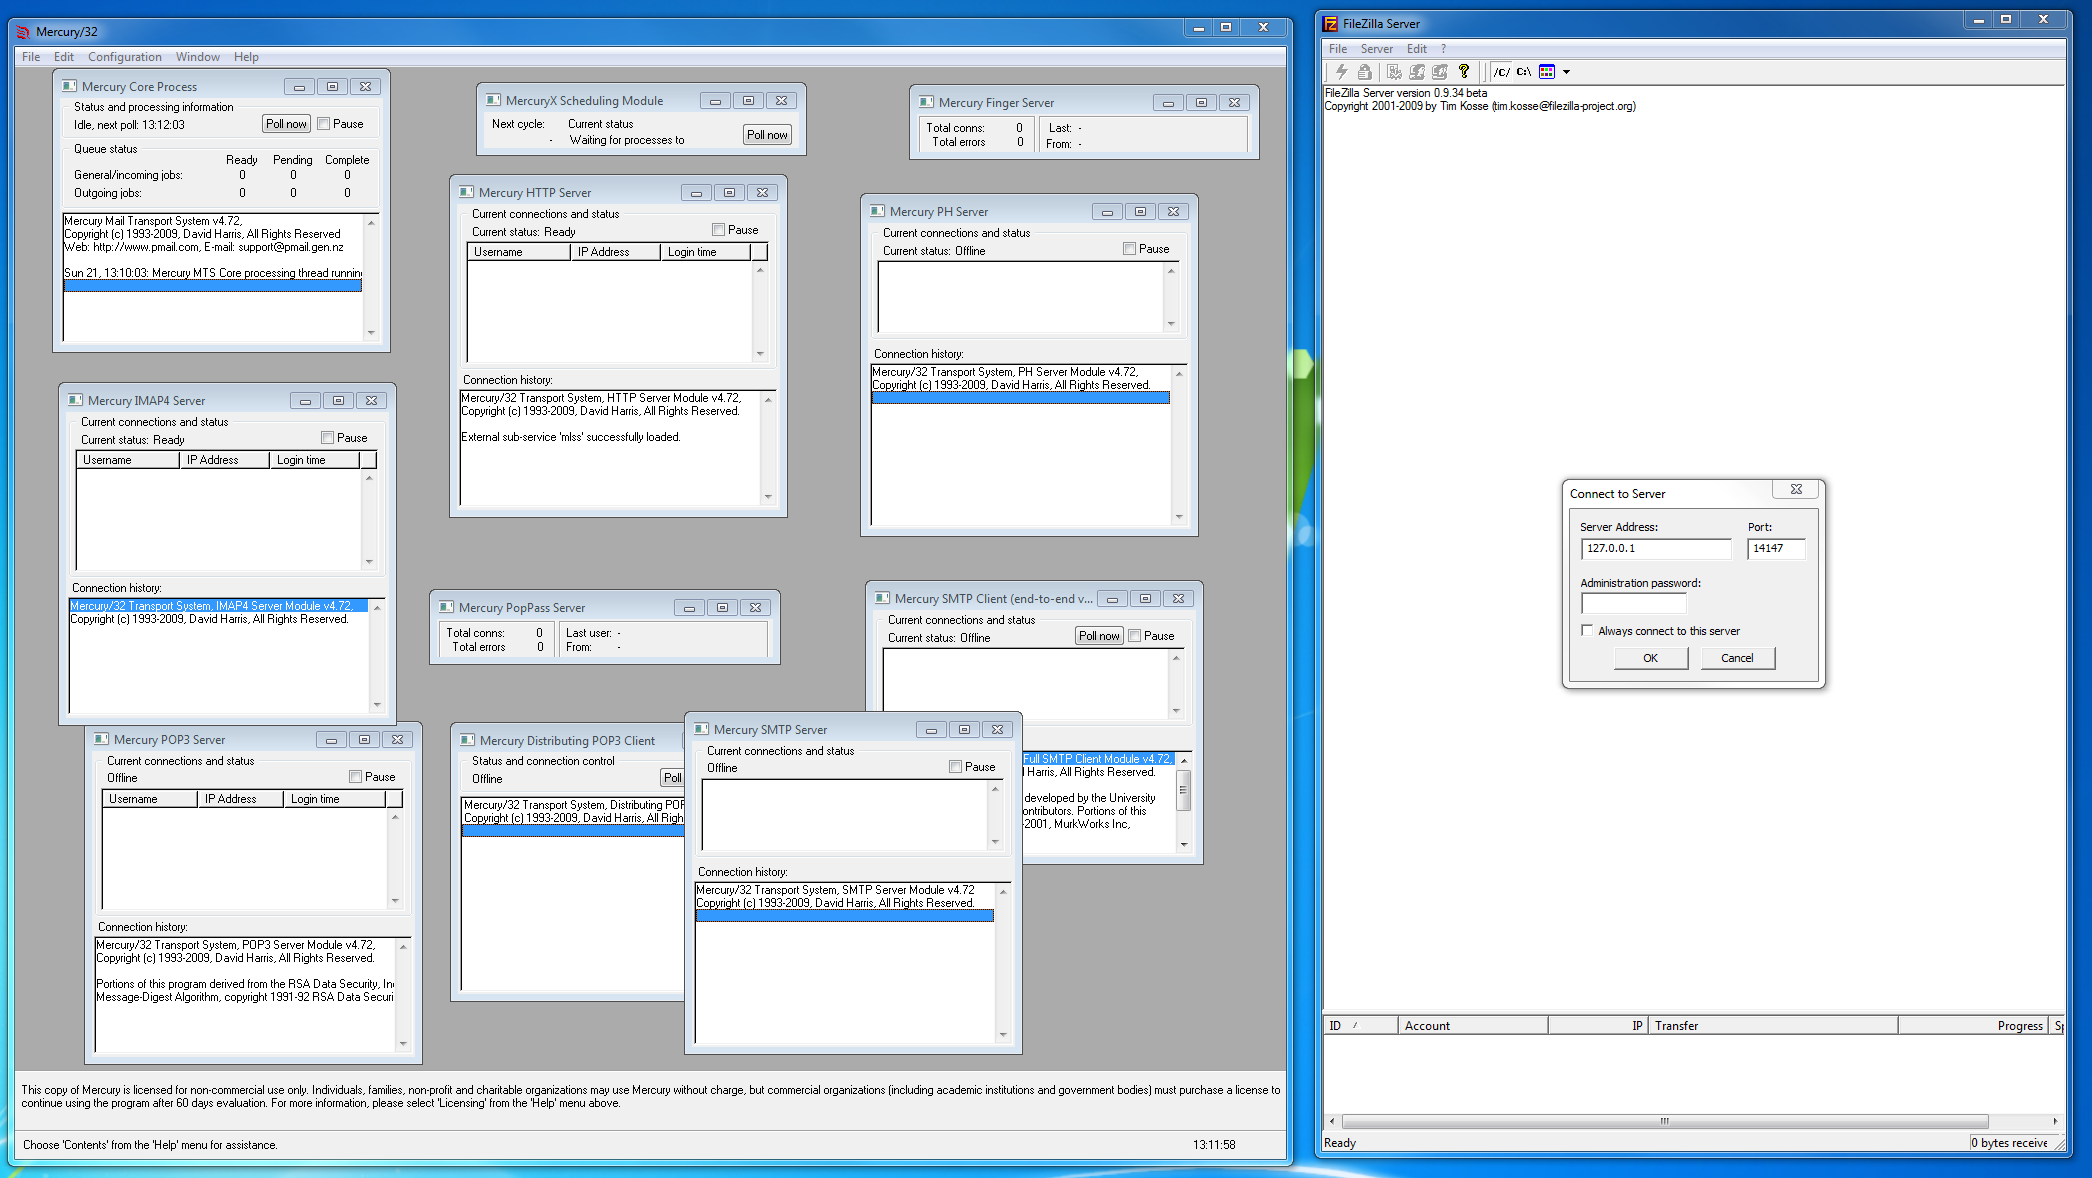Select the /C/ path display icon

pos(1501,72)
